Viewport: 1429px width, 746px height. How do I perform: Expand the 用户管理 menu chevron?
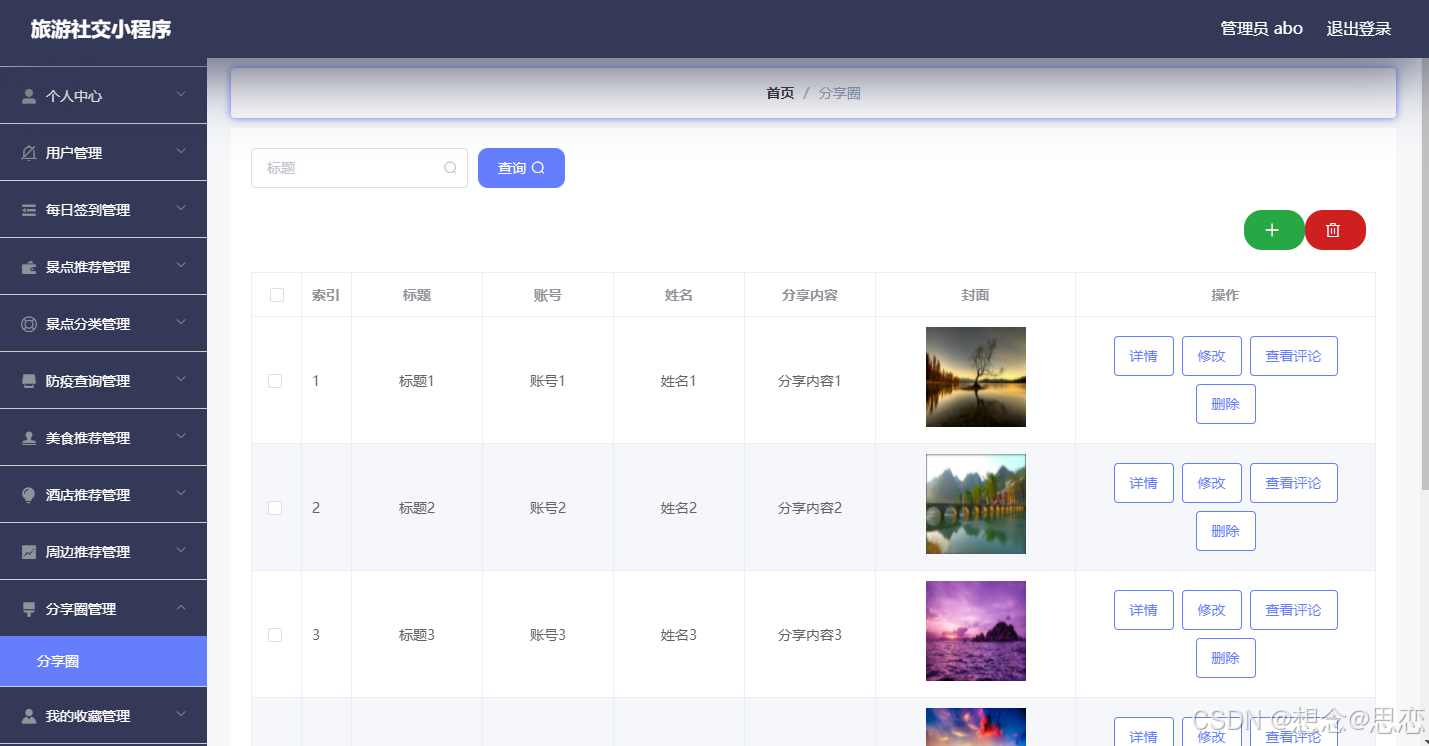181,151
